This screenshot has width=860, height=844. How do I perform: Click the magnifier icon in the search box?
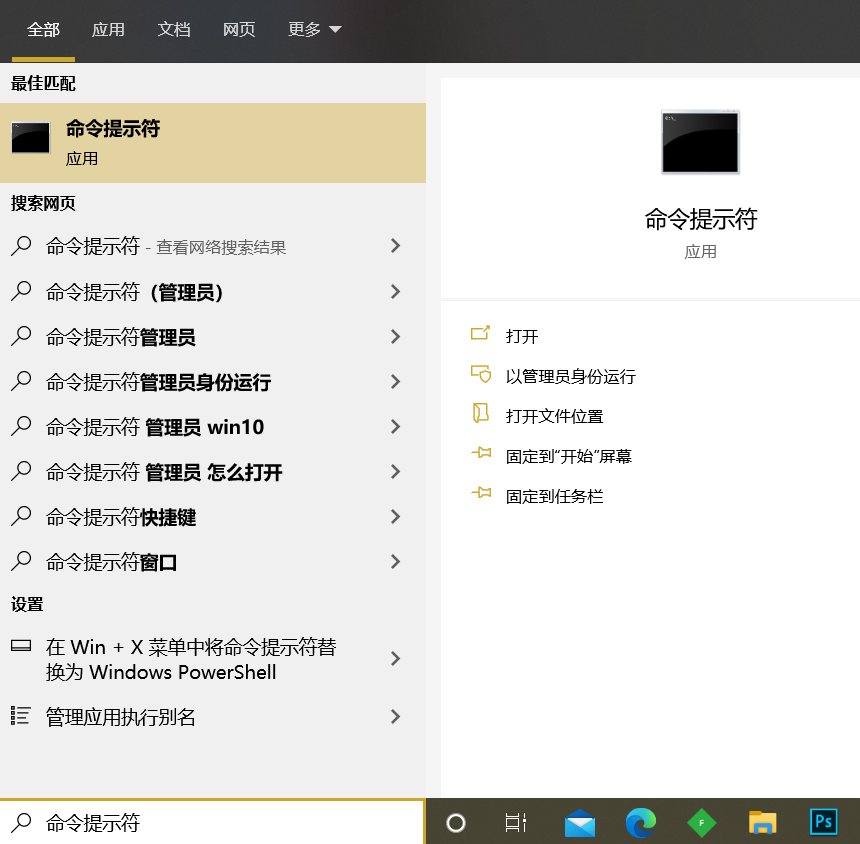click(x=20, y=822)
